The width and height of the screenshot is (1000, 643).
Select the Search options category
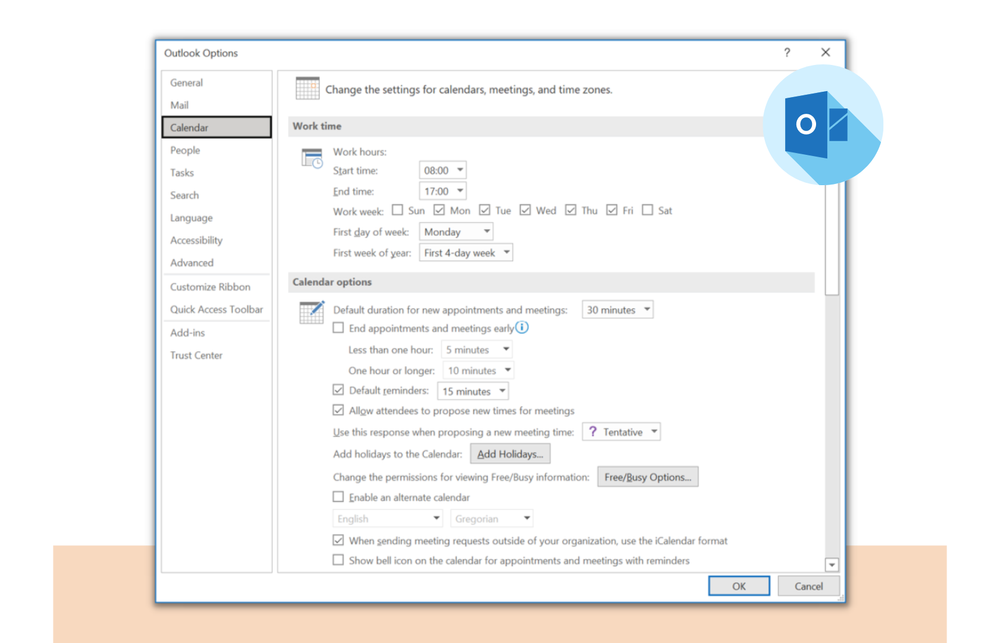tap(216, 195)
